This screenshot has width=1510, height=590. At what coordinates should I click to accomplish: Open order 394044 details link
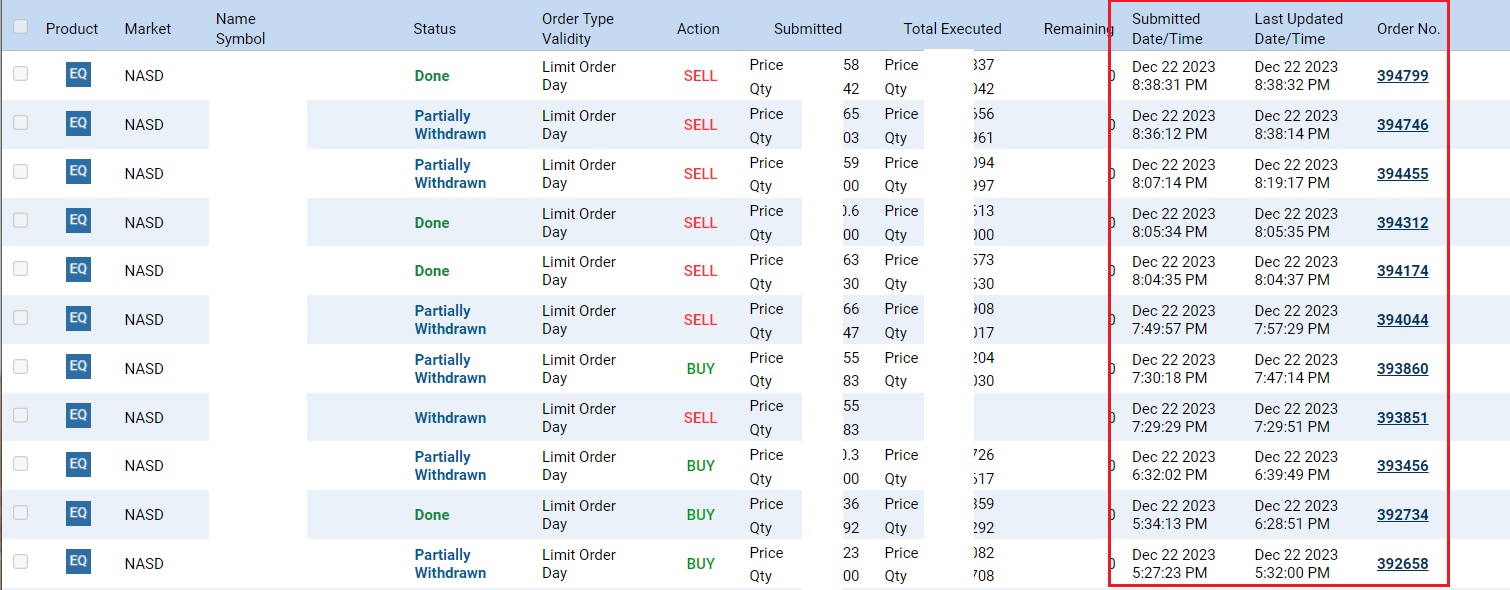pyautogui.click(x=1402, y=320)
